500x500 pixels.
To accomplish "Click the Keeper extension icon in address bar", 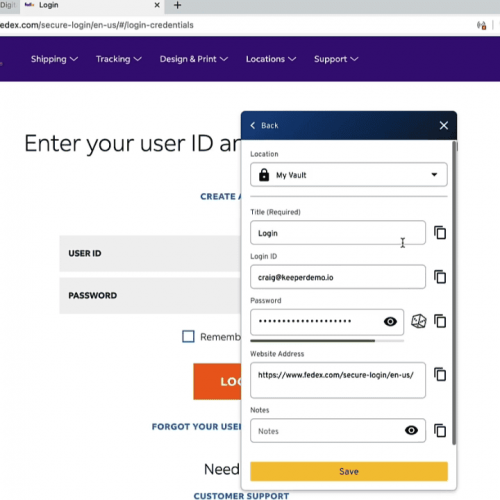I will tap(482, 25).
